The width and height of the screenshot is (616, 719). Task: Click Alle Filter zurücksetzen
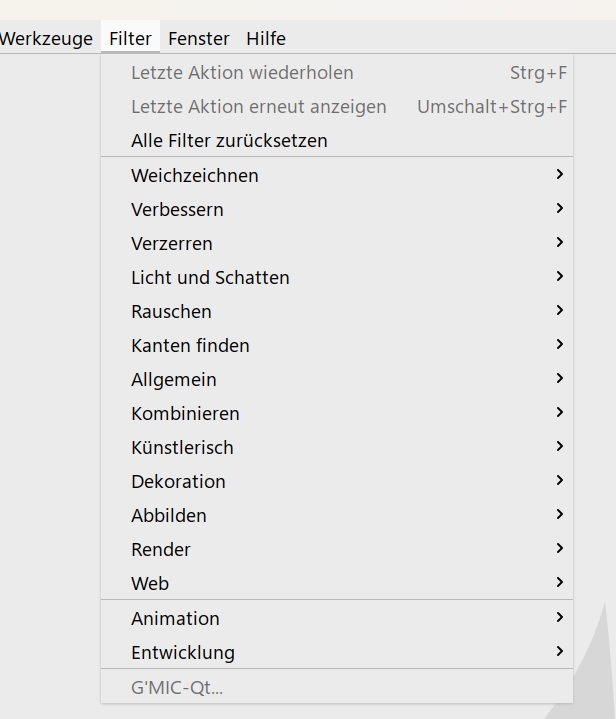tap(229, 141)
